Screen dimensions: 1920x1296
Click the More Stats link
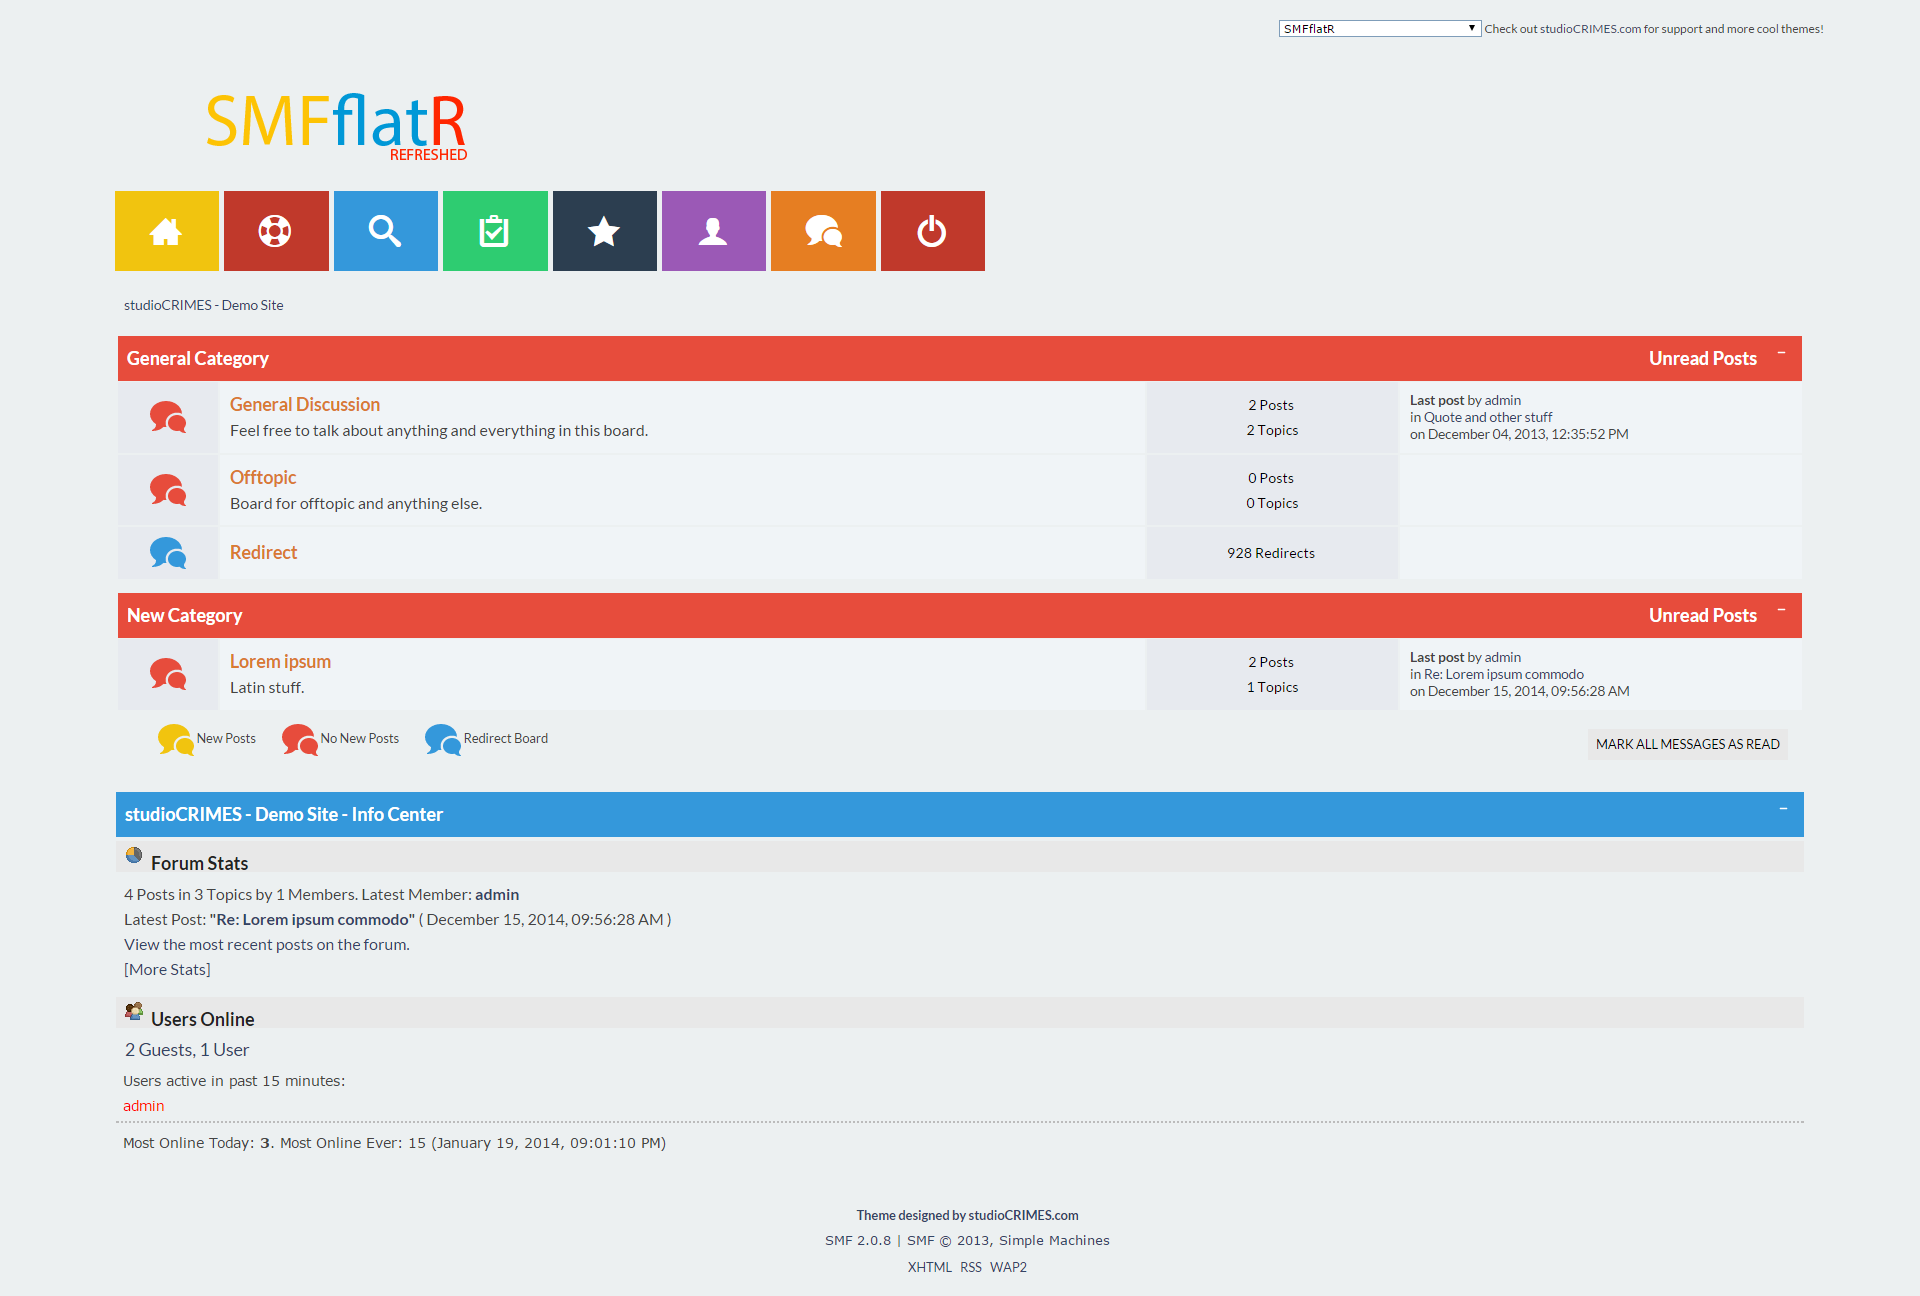pyautogui.click(x=166, y=969)
